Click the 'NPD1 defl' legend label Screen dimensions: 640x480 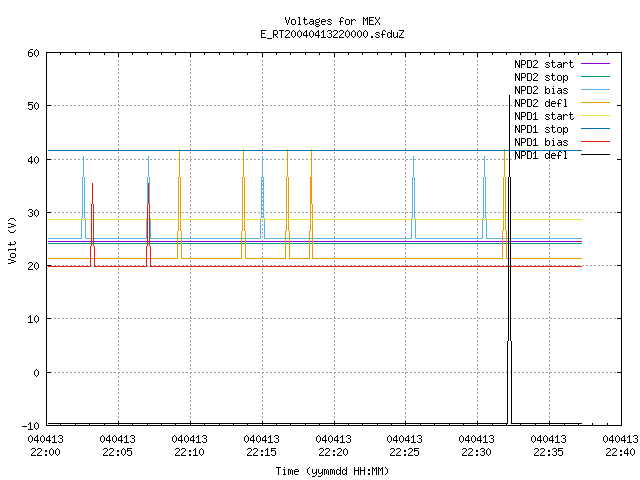(x=541, y=155)
